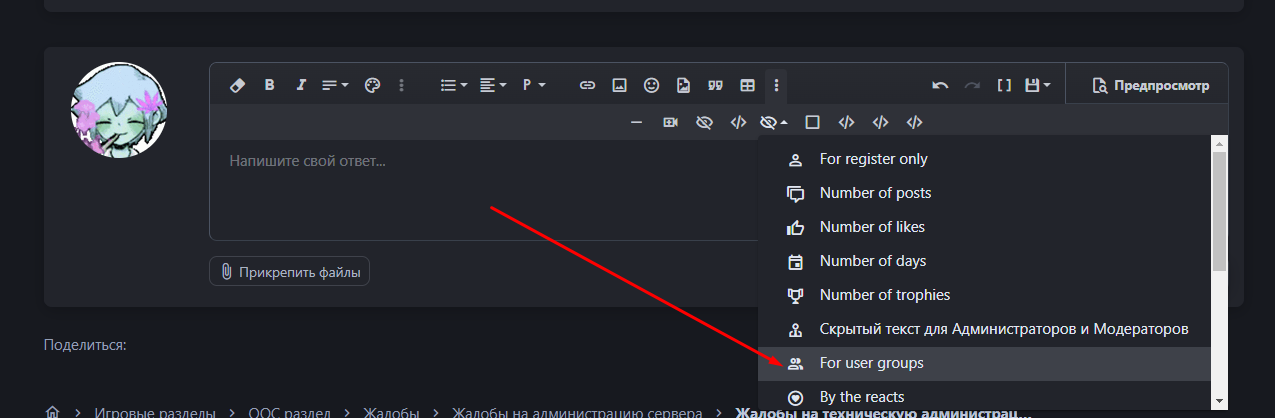Toggle italic formatting

pos(300,85)
